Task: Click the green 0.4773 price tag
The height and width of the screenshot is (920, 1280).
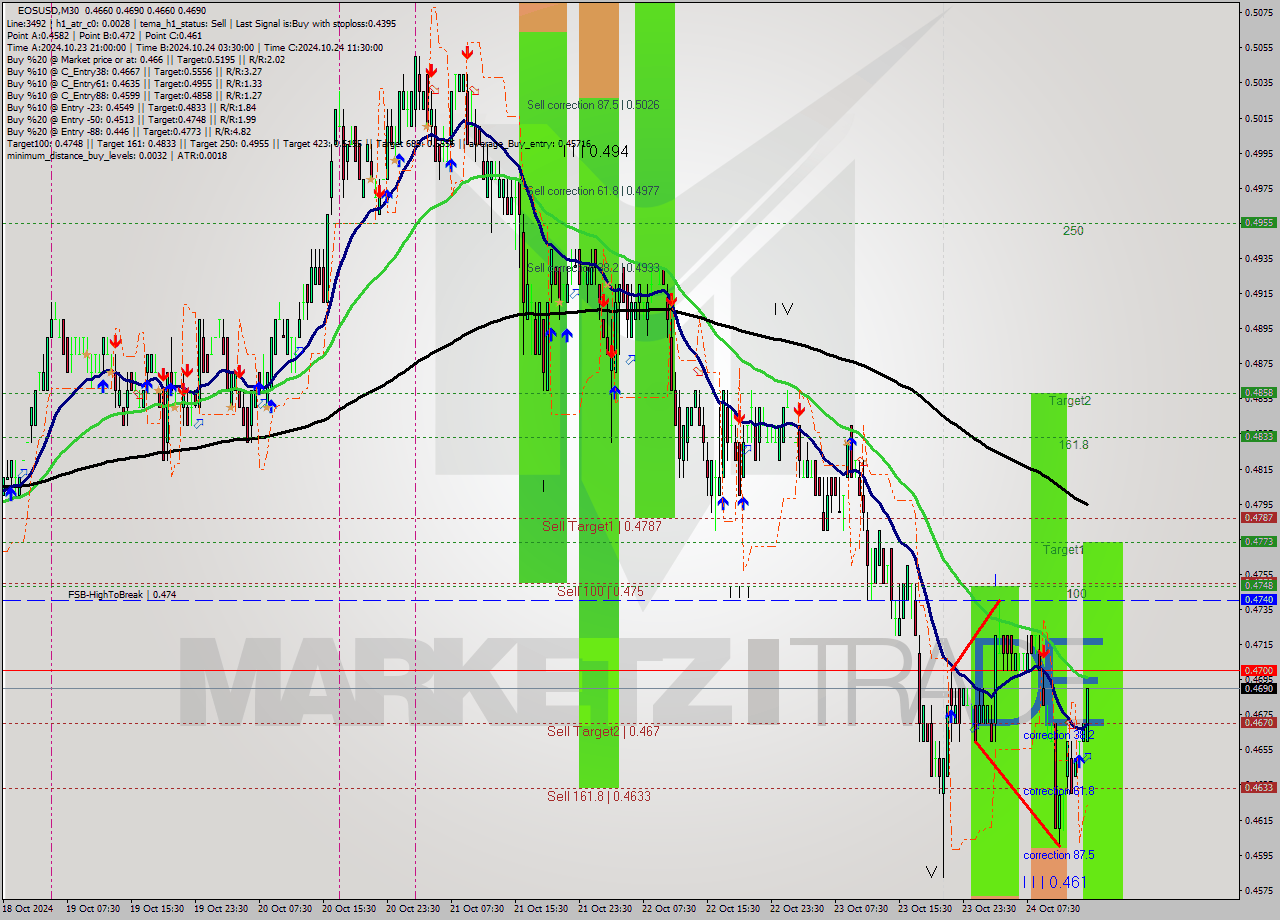Action: [1258, 541]
